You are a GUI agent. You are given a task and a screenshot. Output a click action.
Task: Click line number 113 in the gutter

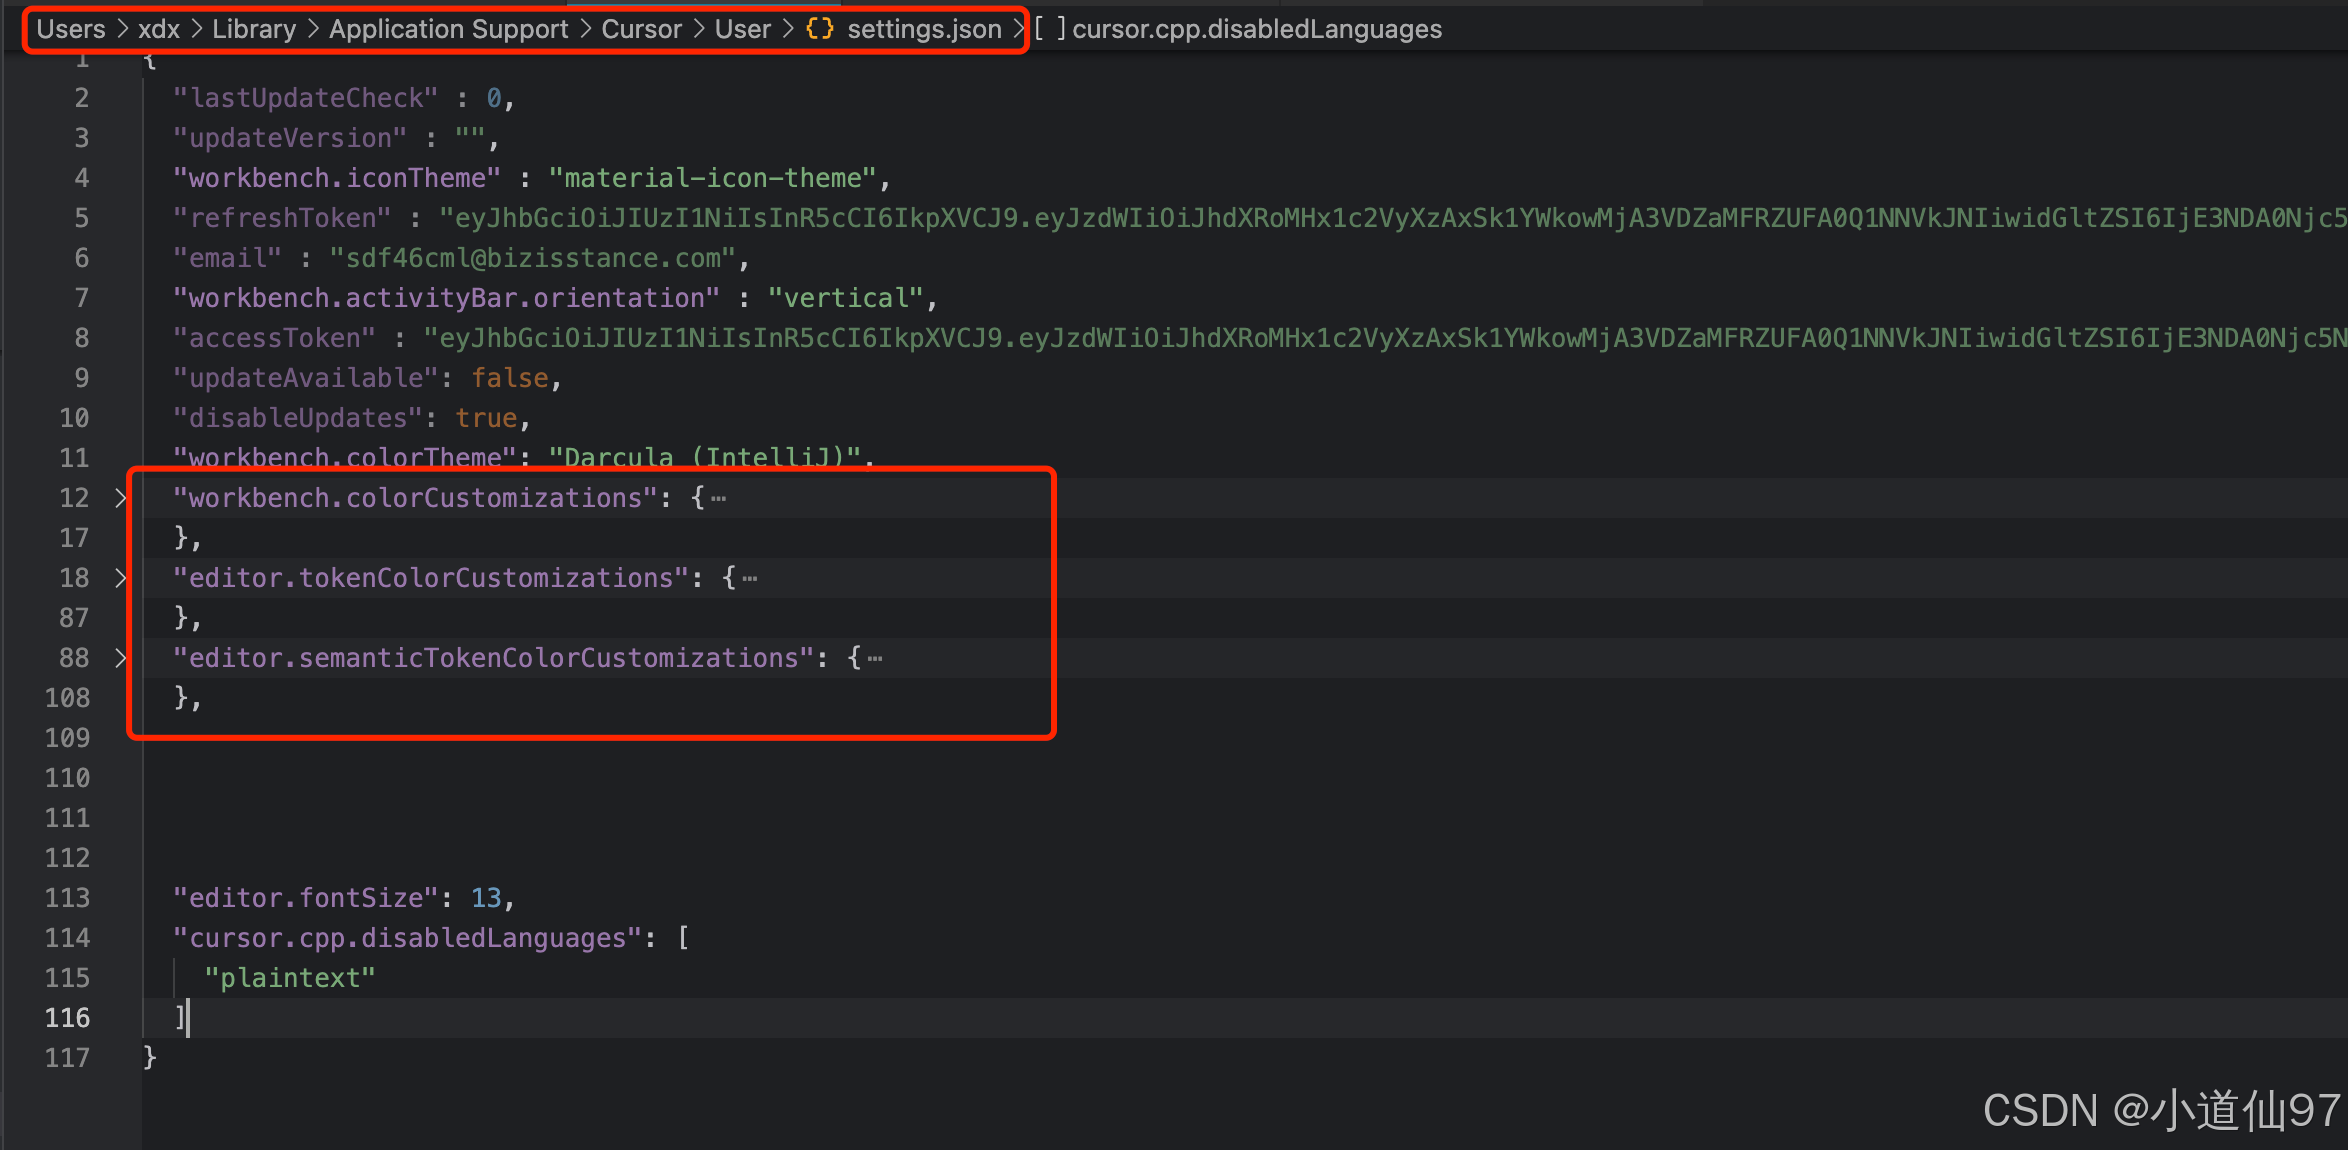pyautogui.click(x=67, y=898)
